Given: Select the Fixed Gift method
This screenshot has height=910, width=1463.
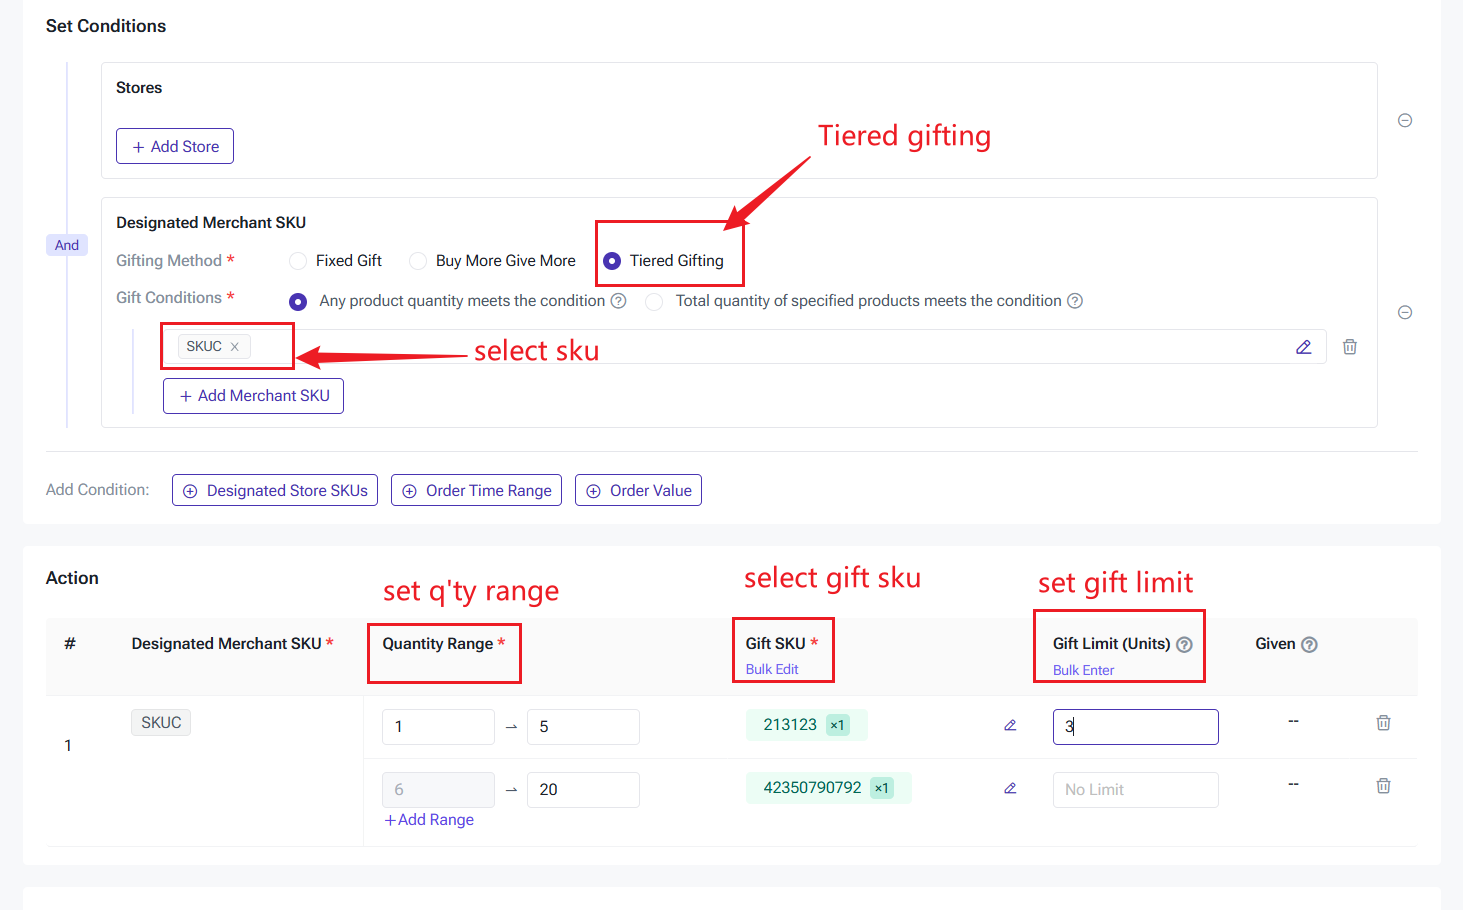Looking at the screenshot, I should point(298,261).
